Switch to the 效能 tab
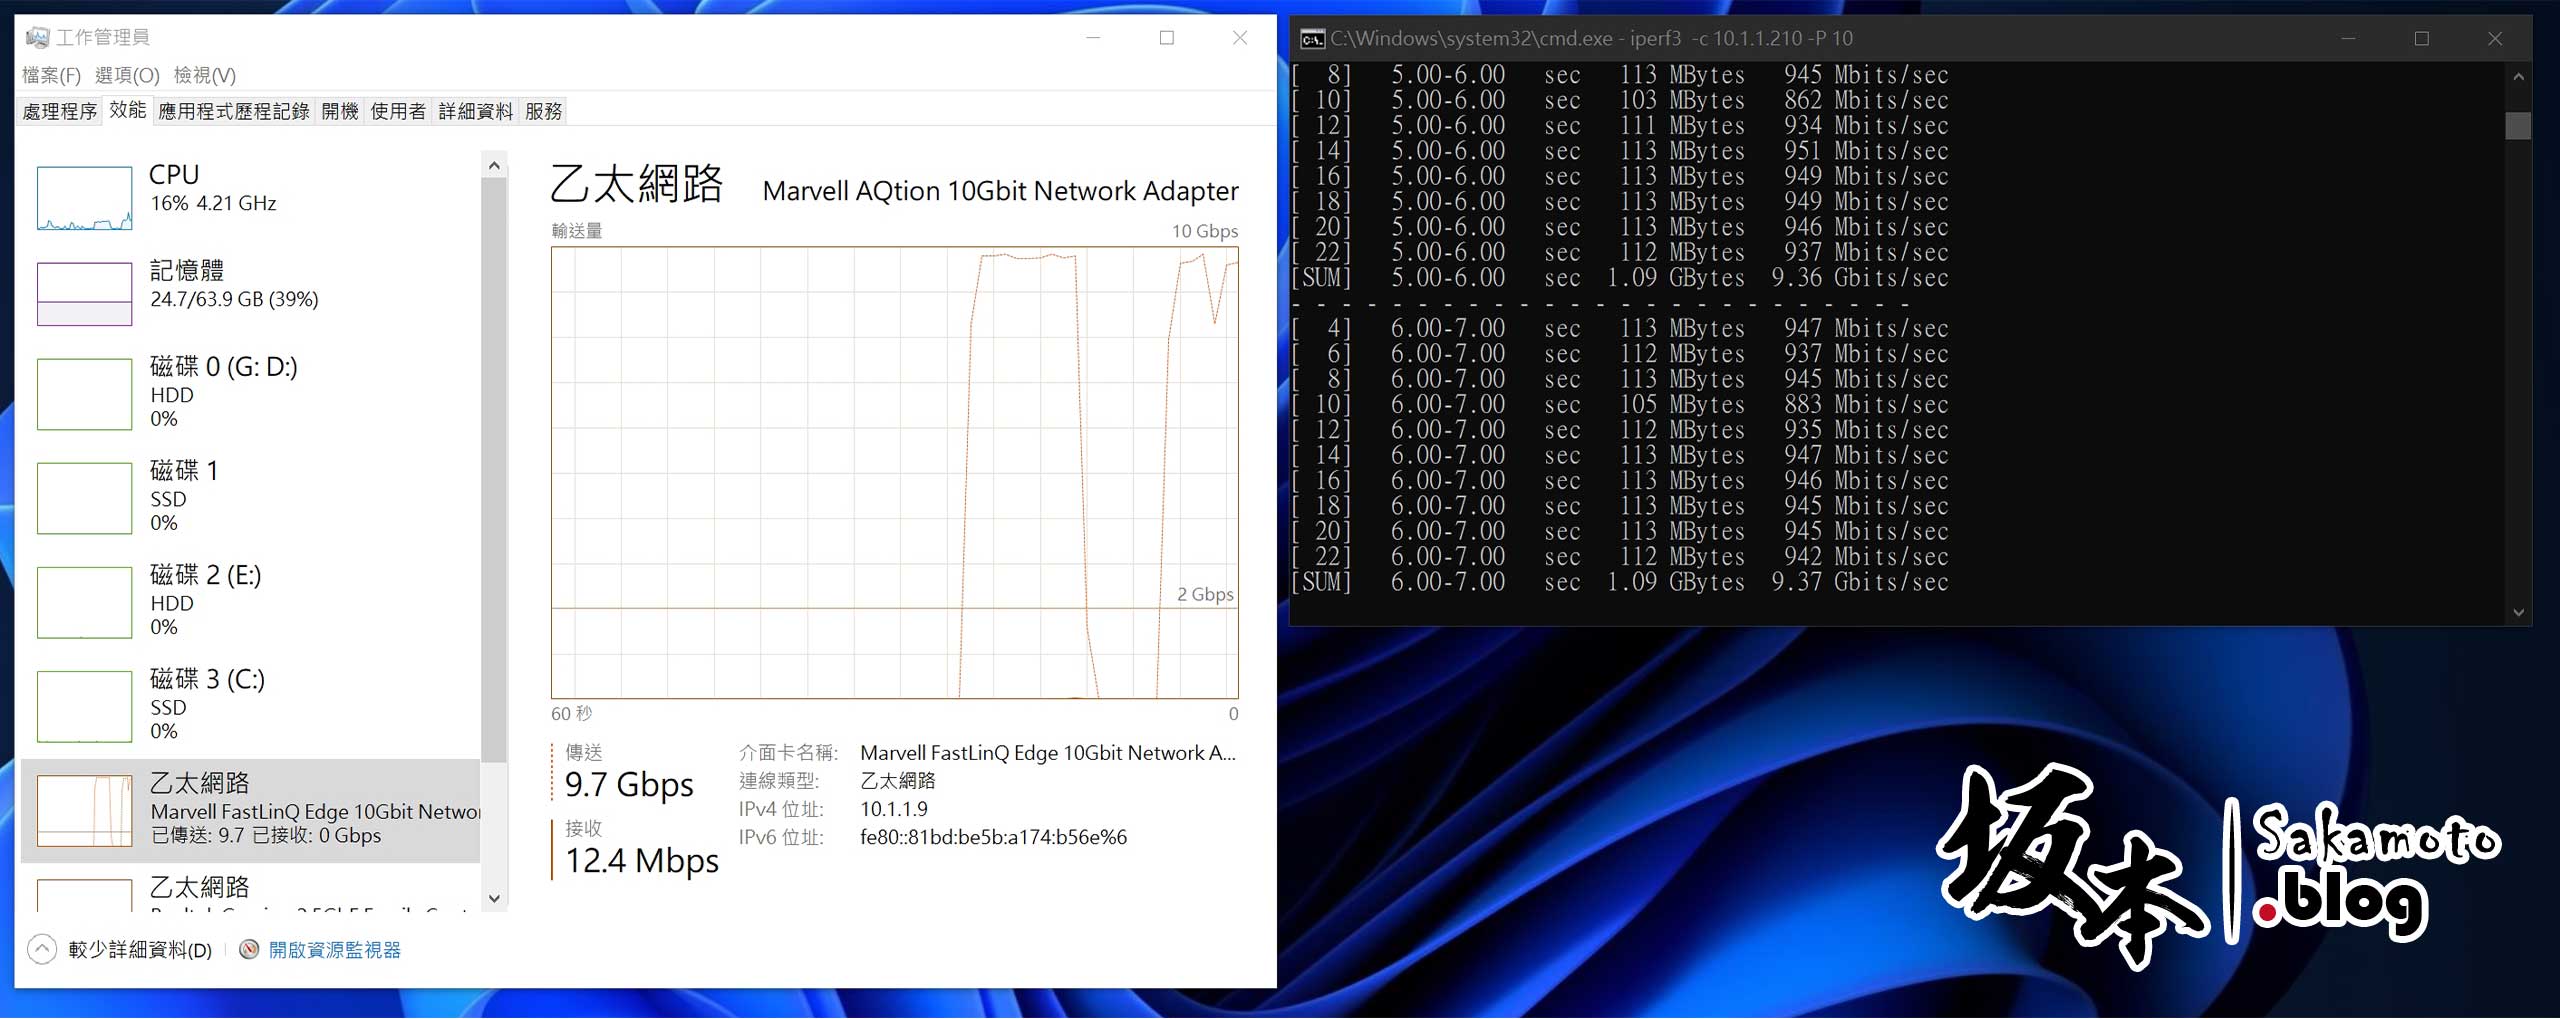This screenshot has width=2560, height=1019. pyautogui.click(x=128, y=110)
